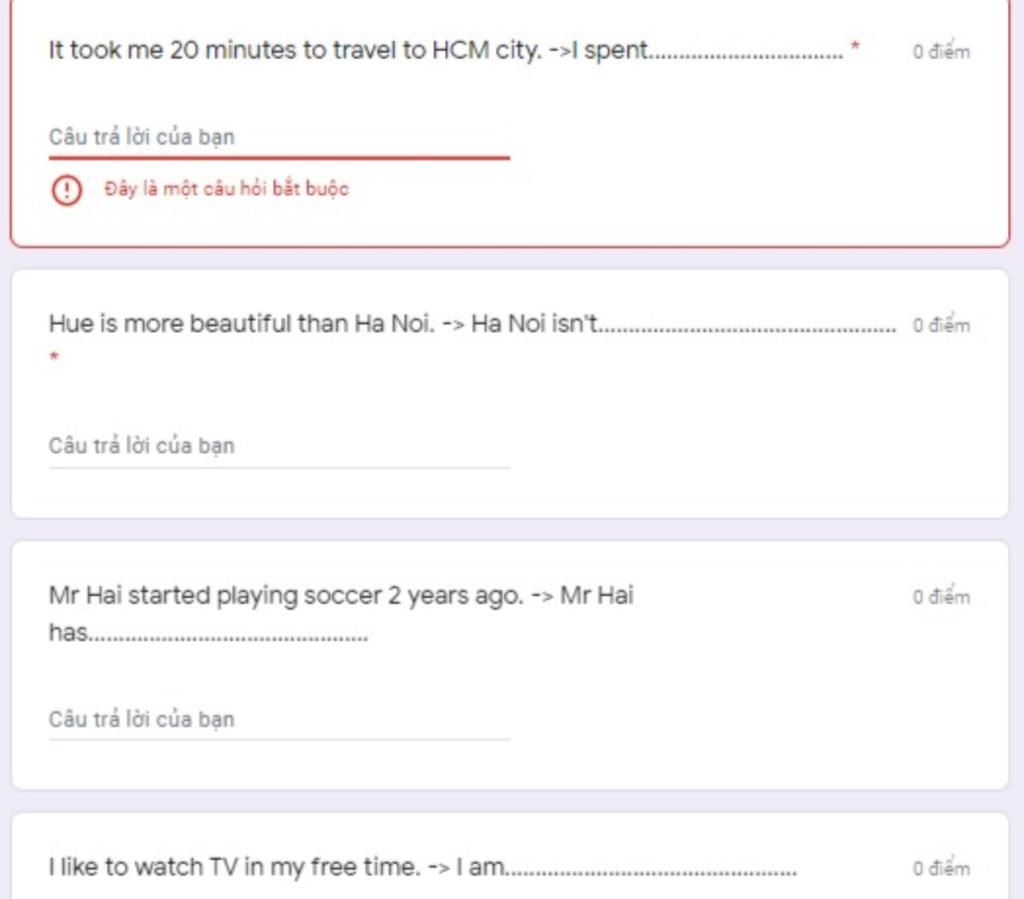Image resolution: width=1024 pixels, height=899 pixels.
Task: Focus the answer field for 'Mr Hai has' question
Action: click(279, 719)
